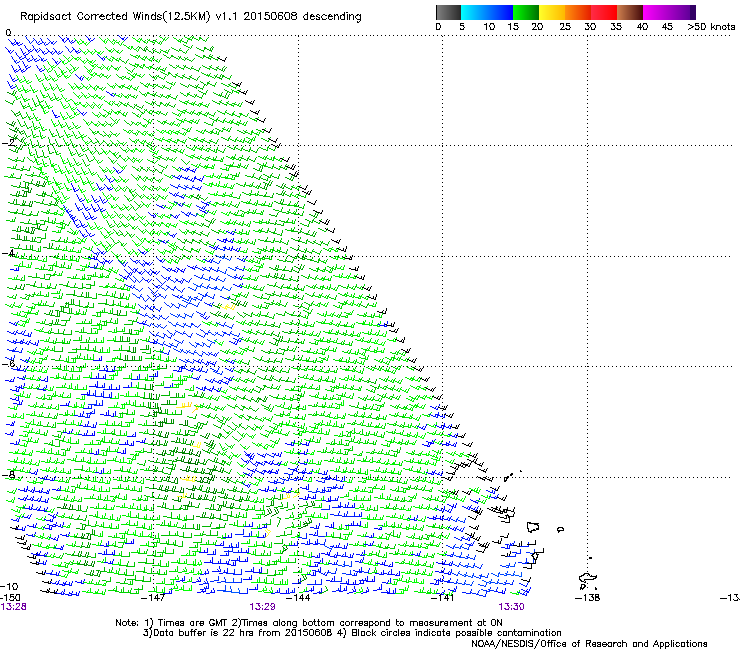Click the green 15-20 knots legend band
This screenshot has width=740, height=650.
tap(526, 12)
